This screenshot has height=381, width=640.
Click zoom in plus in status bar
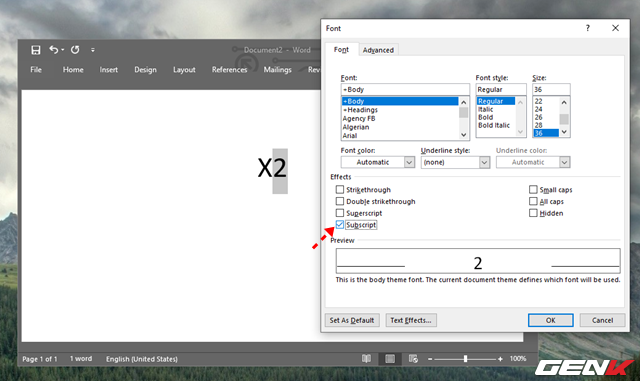(500, 359)
